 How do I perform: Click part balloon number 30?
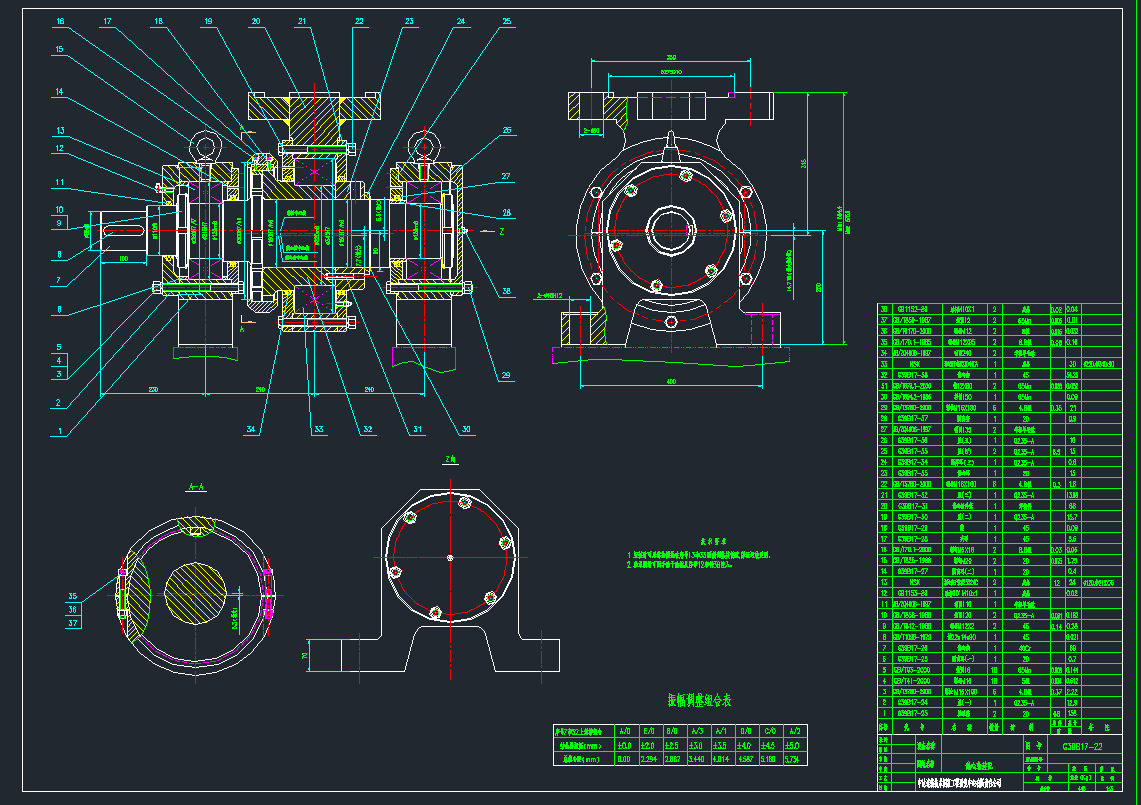coord(466,430)
